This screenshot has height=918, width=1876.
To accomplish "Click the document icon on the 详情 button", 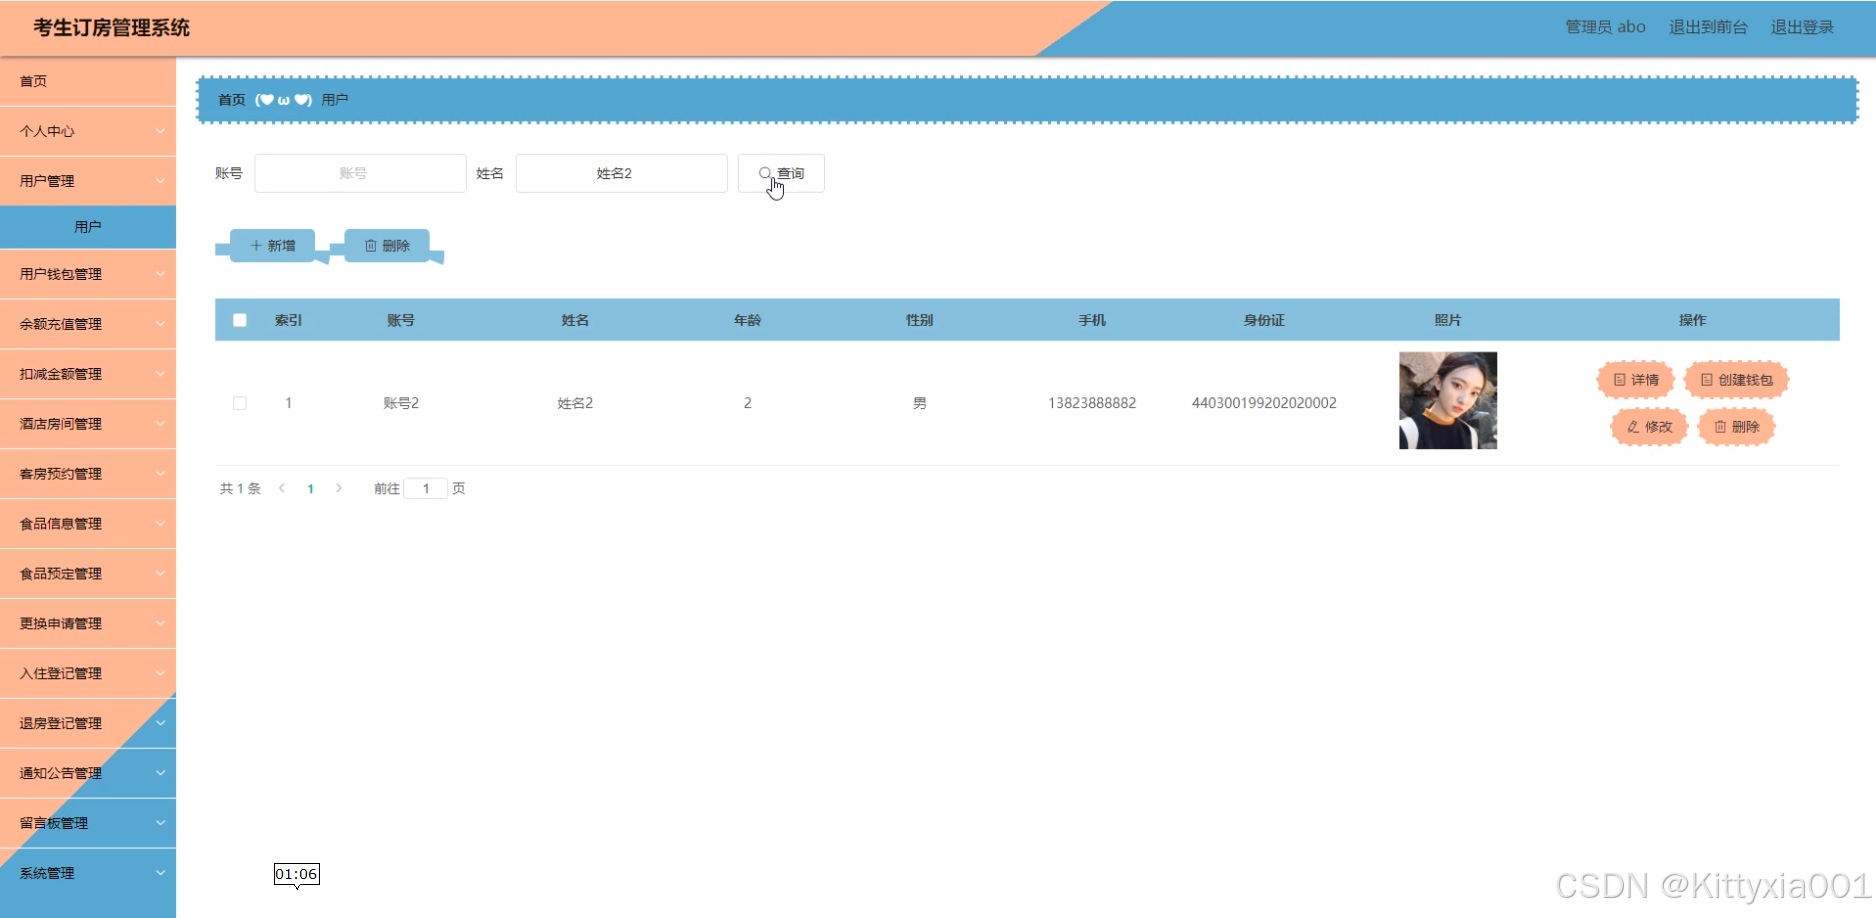I will 1620,380.
